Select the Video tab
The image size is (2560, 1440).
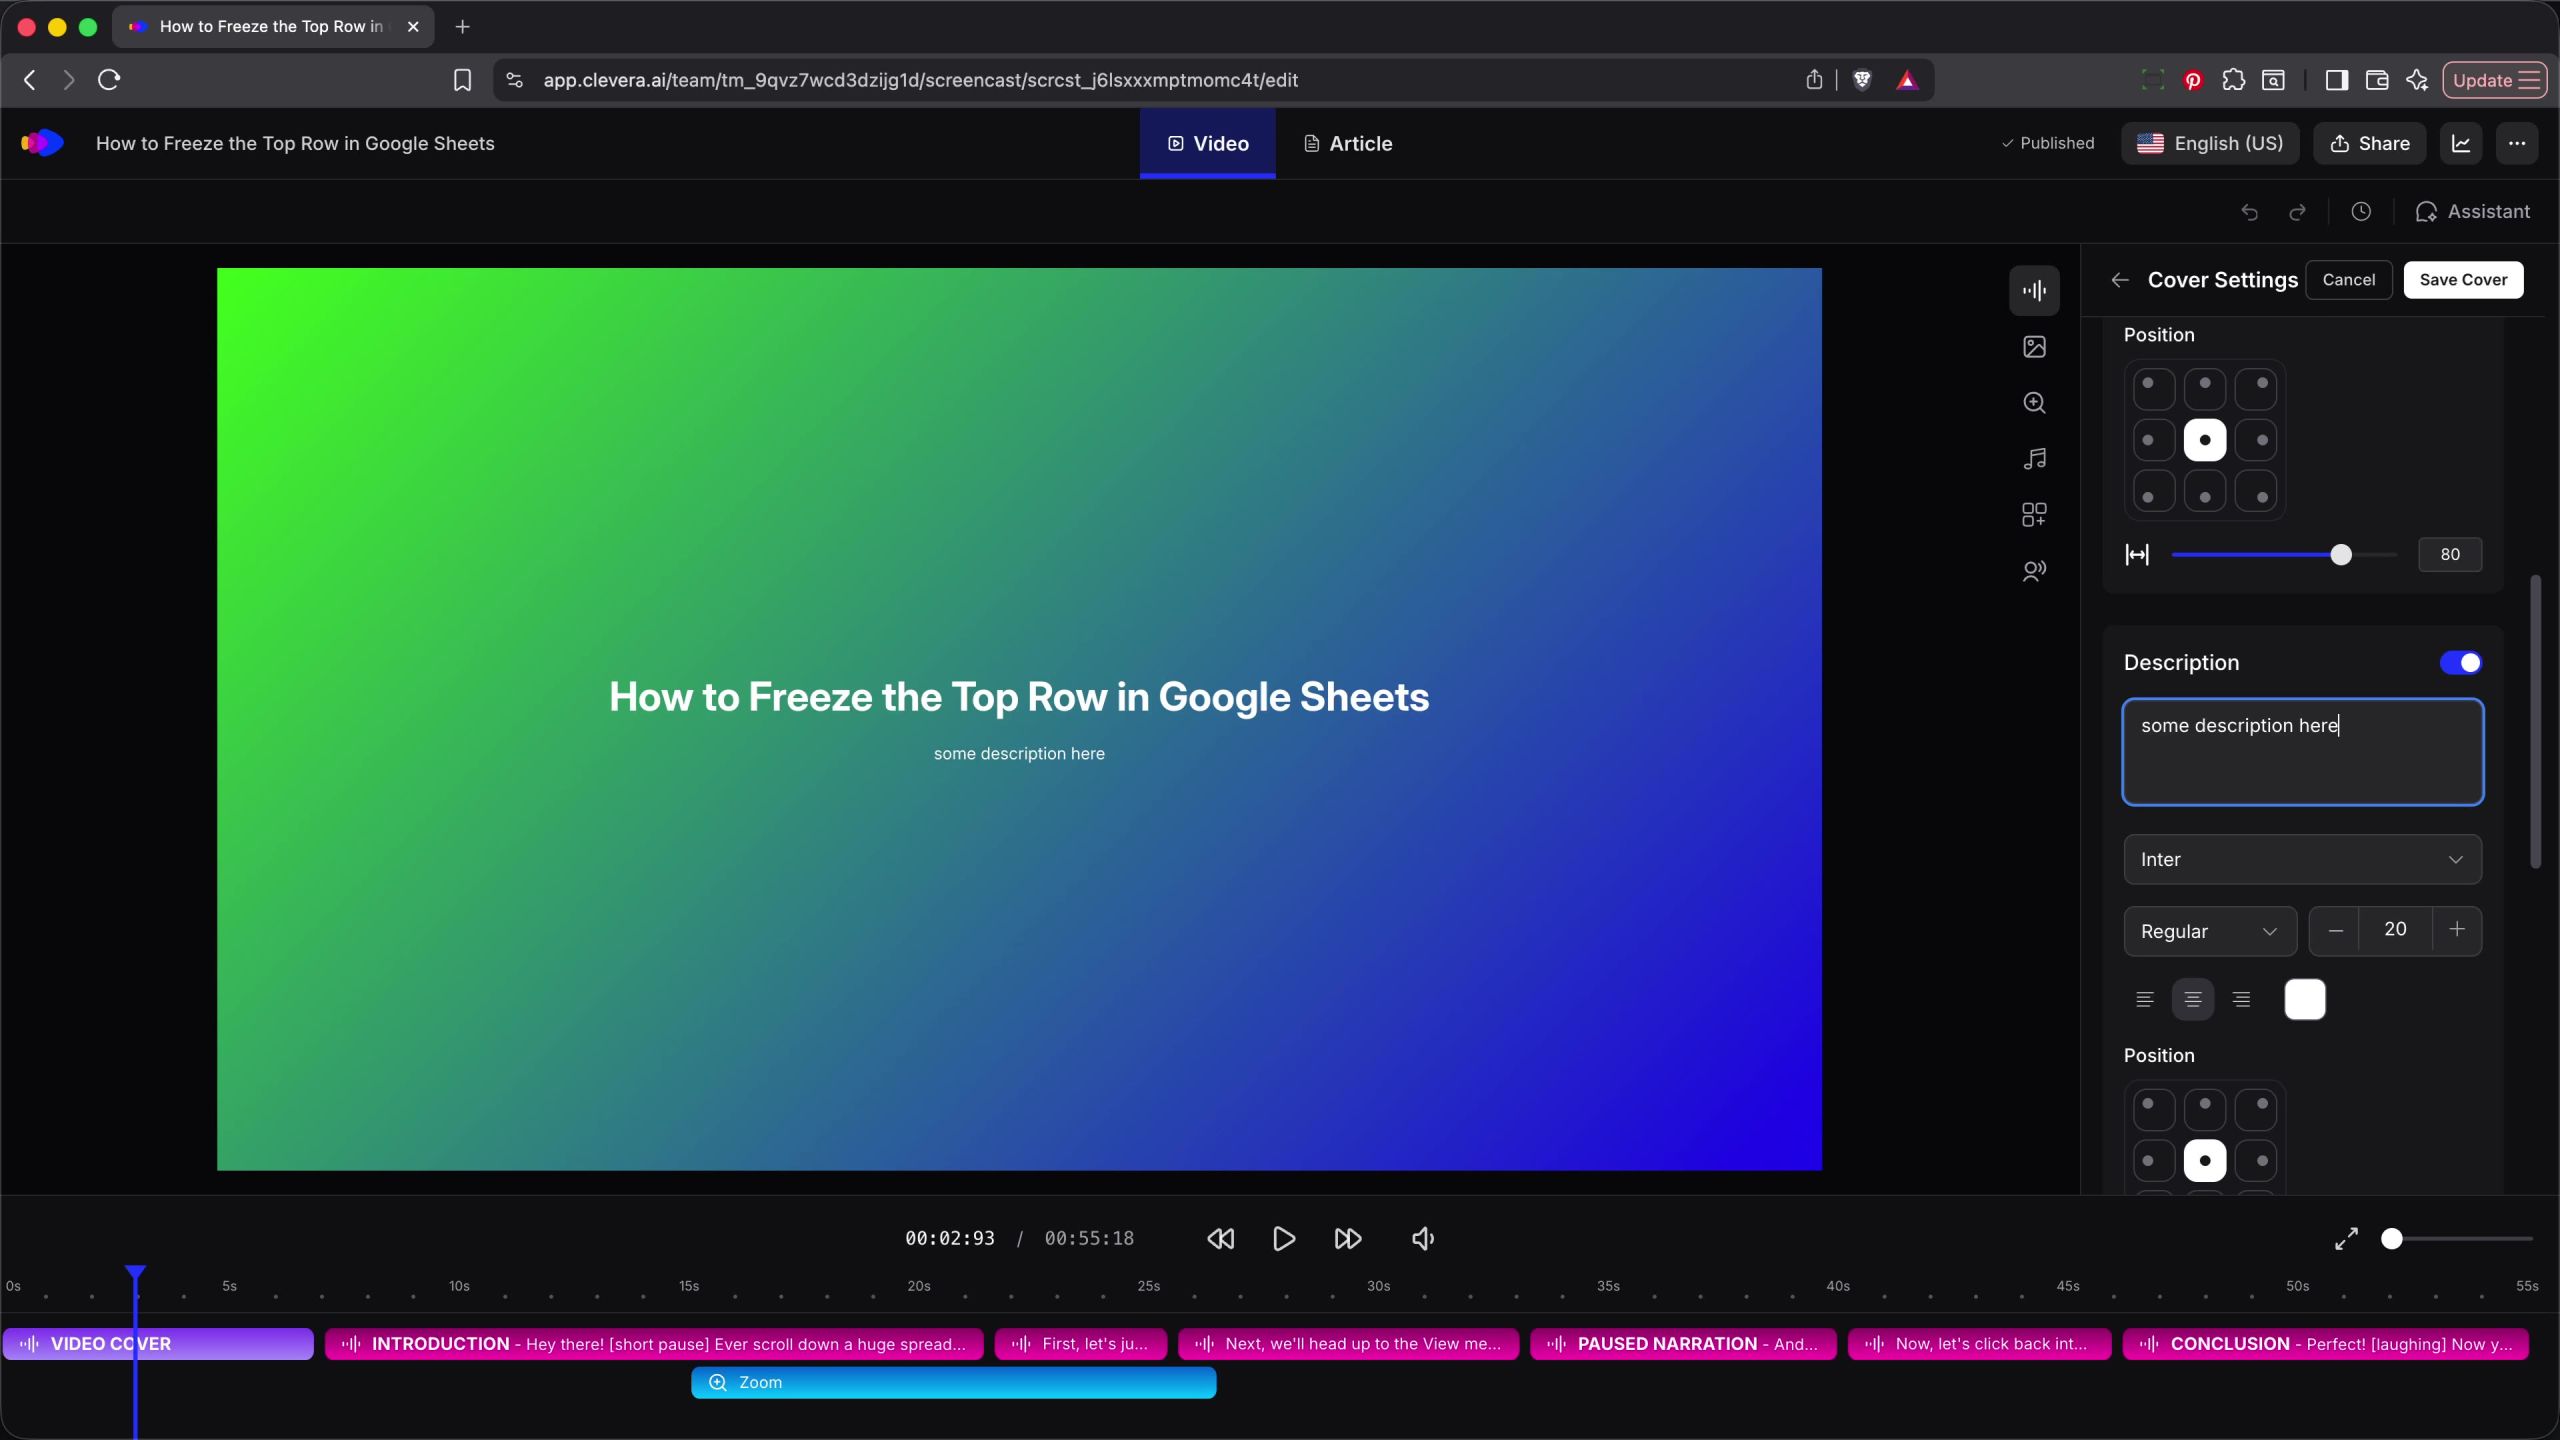[x=1207, y=144]
